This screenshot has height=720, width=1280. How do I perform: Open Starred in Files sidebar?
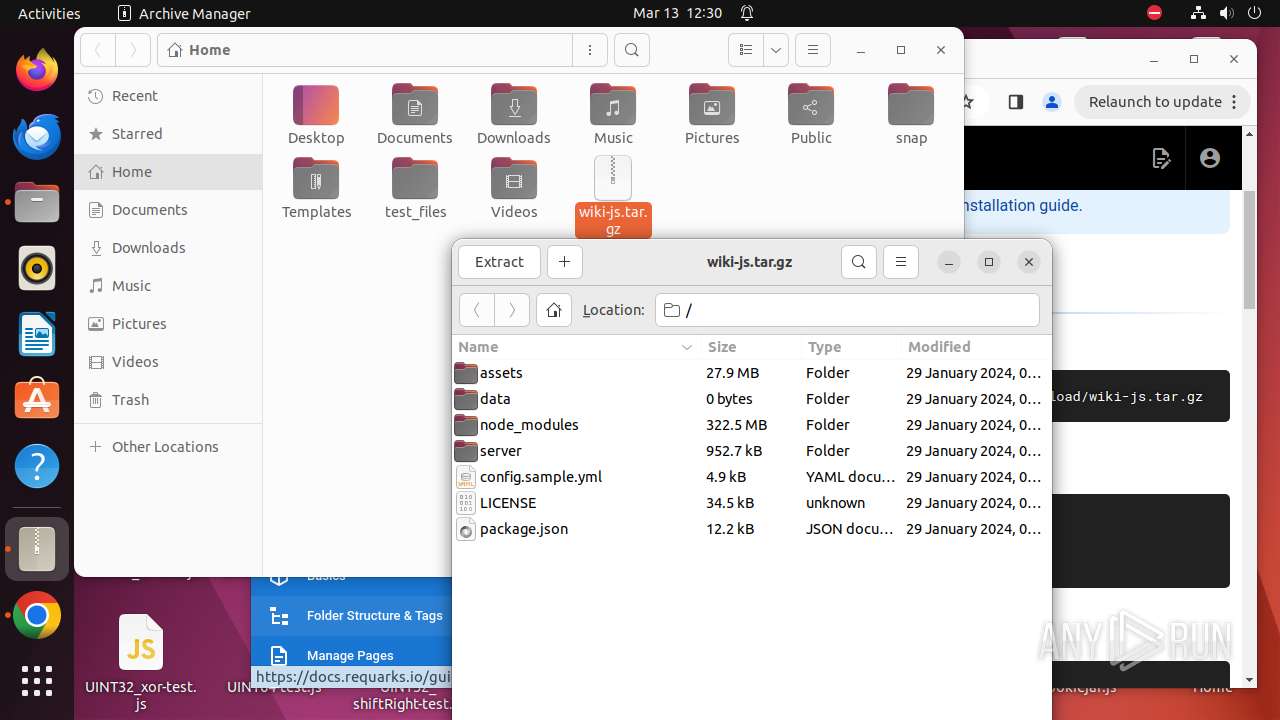(168, 134)
